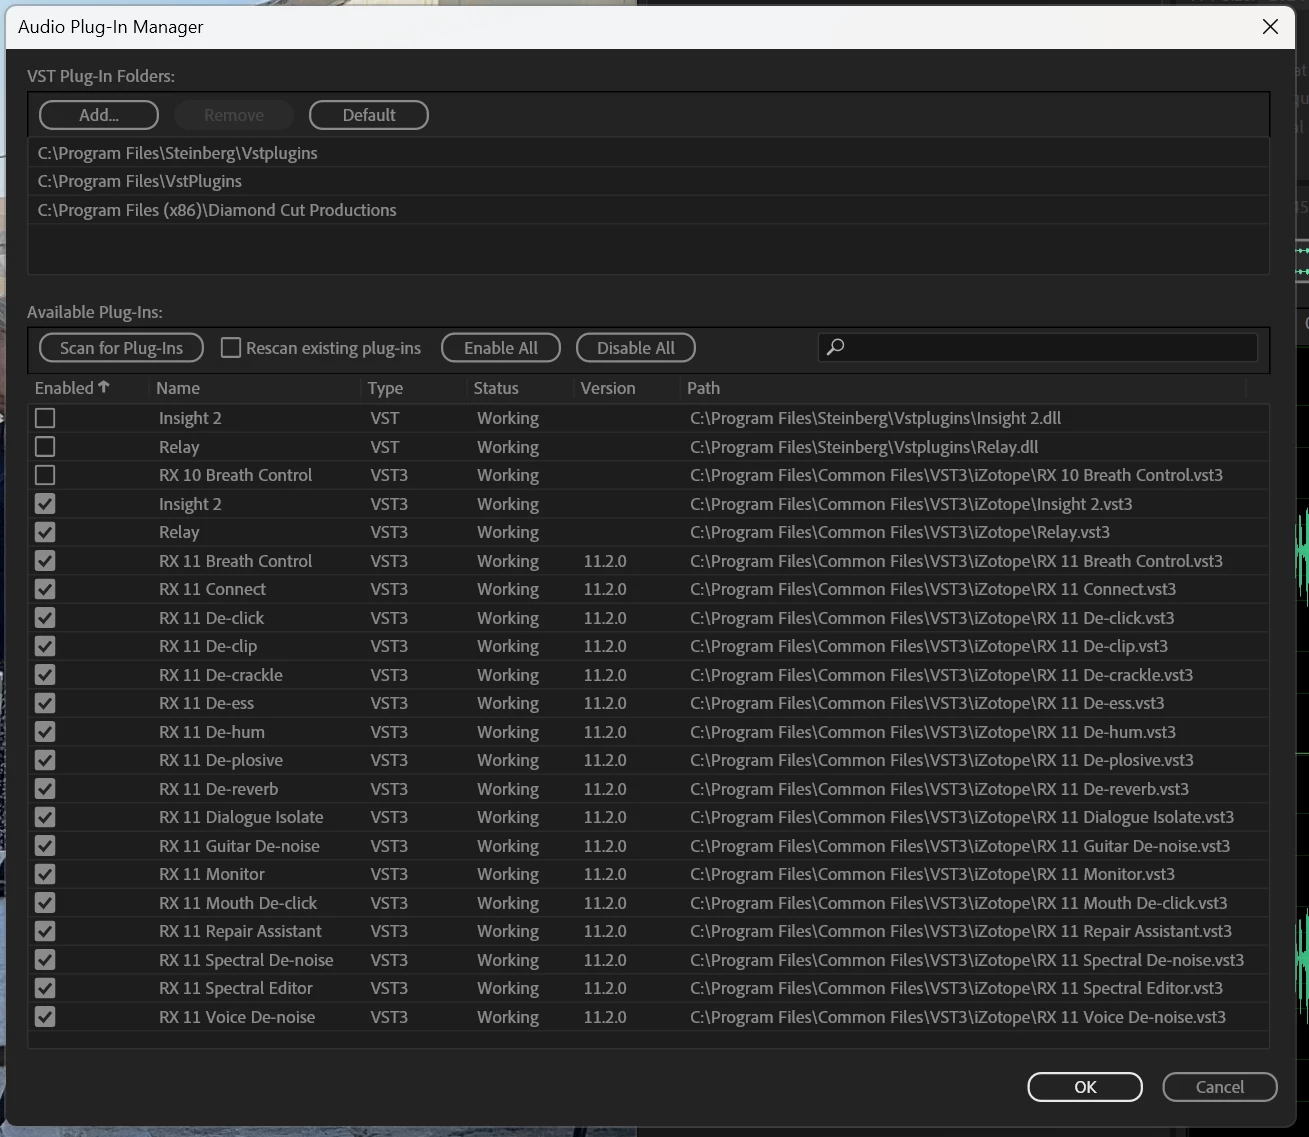Uncheck RX 11 Spectral Editor plug-in
The image size is (1309, 1137).
pos(45,988)
